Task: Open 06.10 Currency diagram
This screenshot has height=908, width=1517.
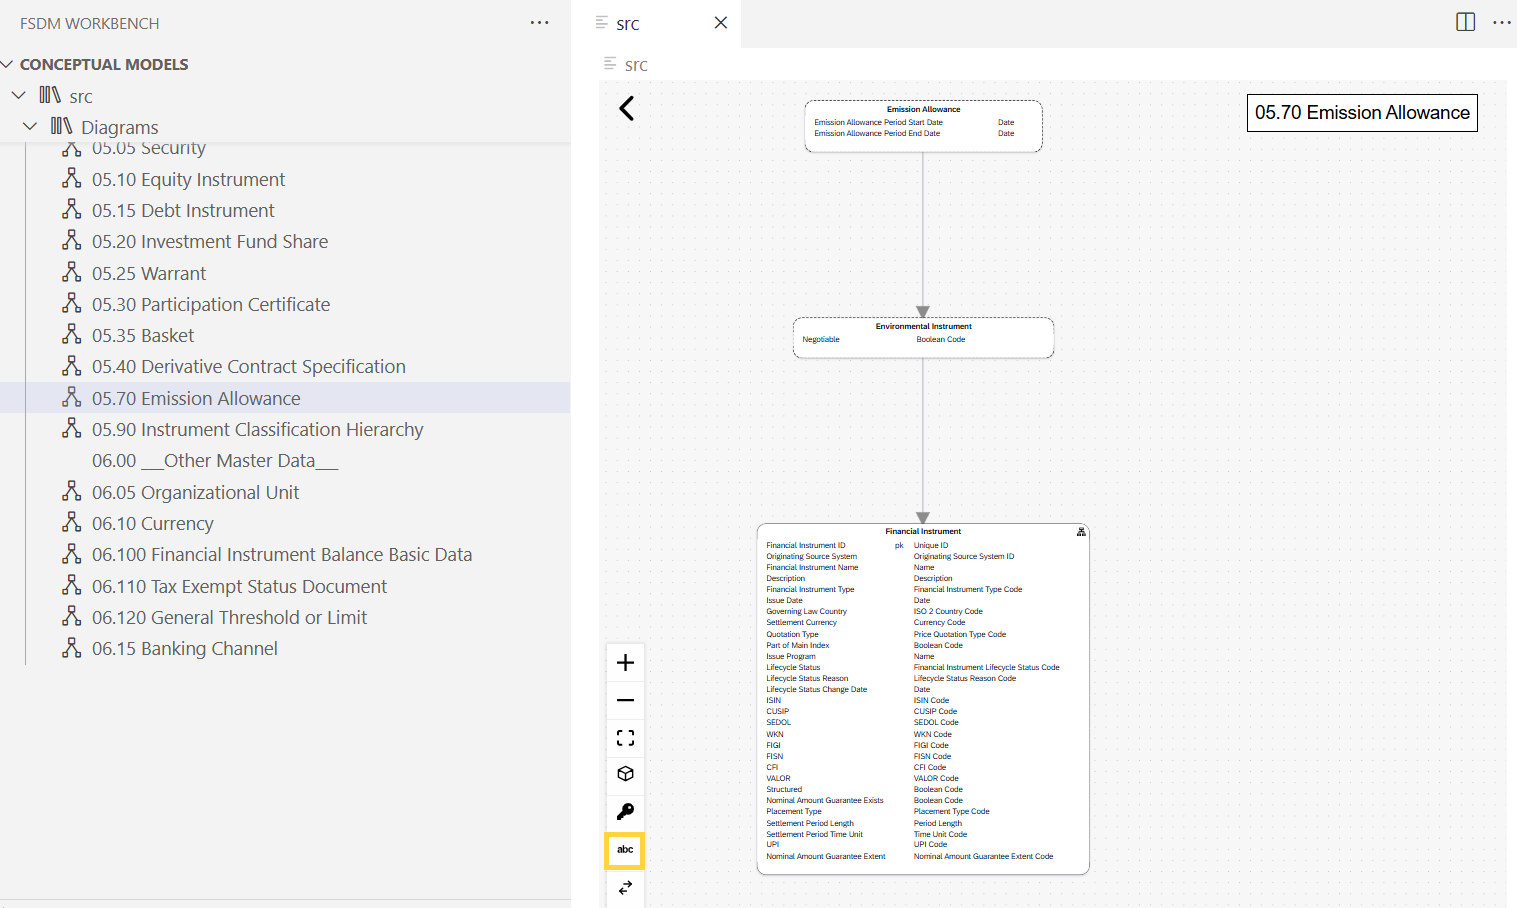Action: (152, 523)
